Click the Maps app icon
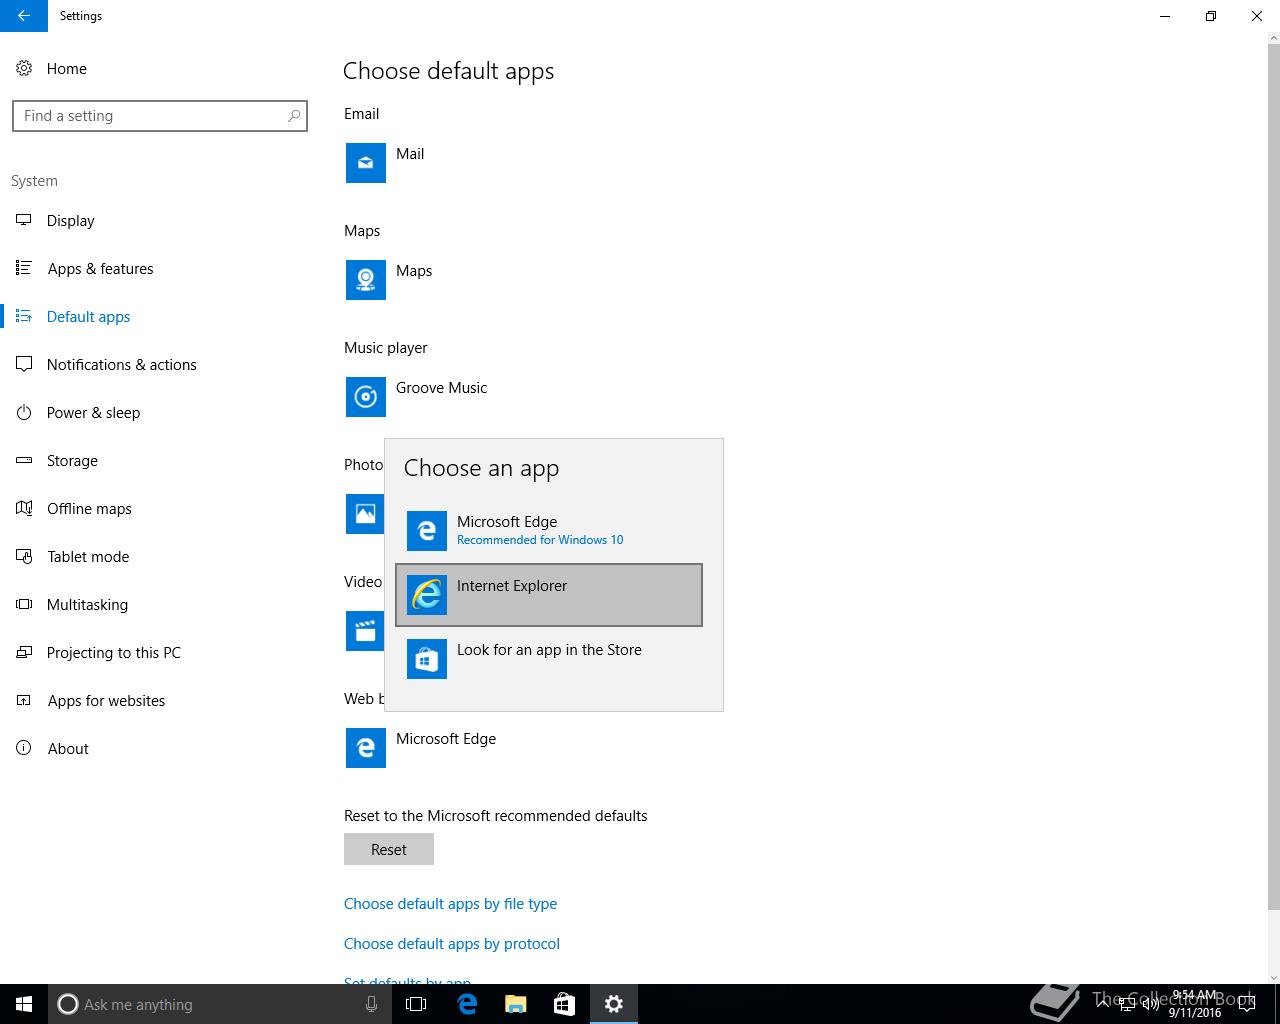 (x=366, y=280)
